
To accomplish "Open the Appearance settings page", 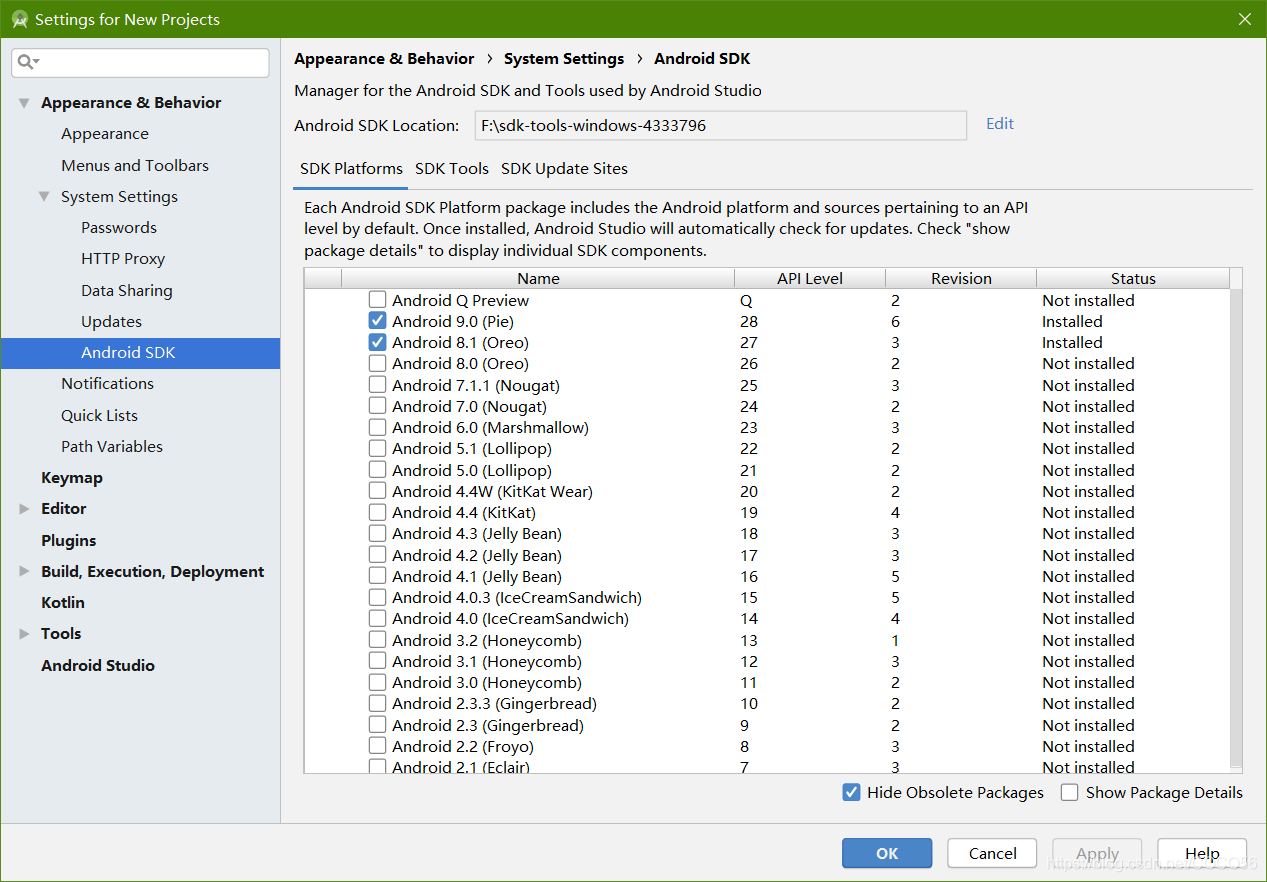I will 105,134.
